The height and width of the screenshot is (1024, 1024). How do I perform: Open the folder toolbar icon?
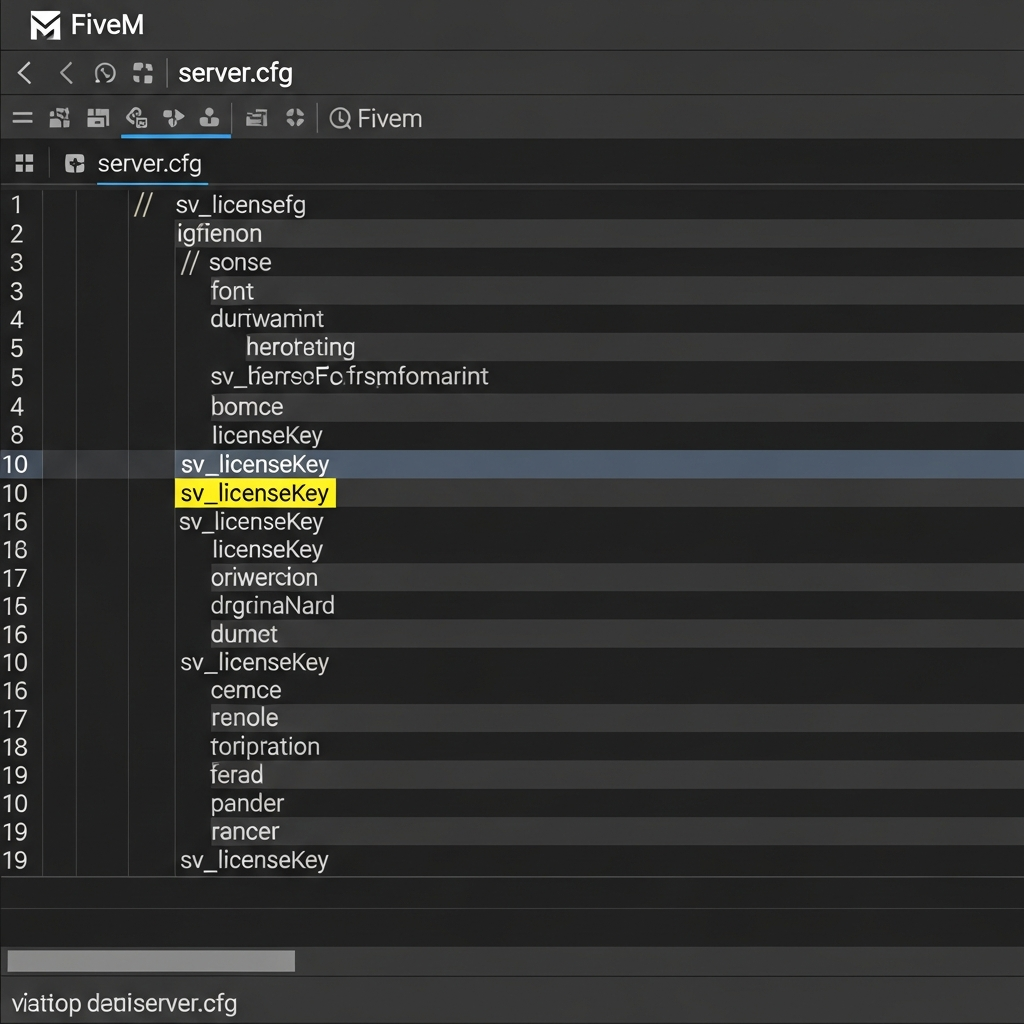click(x=256, y=118)
